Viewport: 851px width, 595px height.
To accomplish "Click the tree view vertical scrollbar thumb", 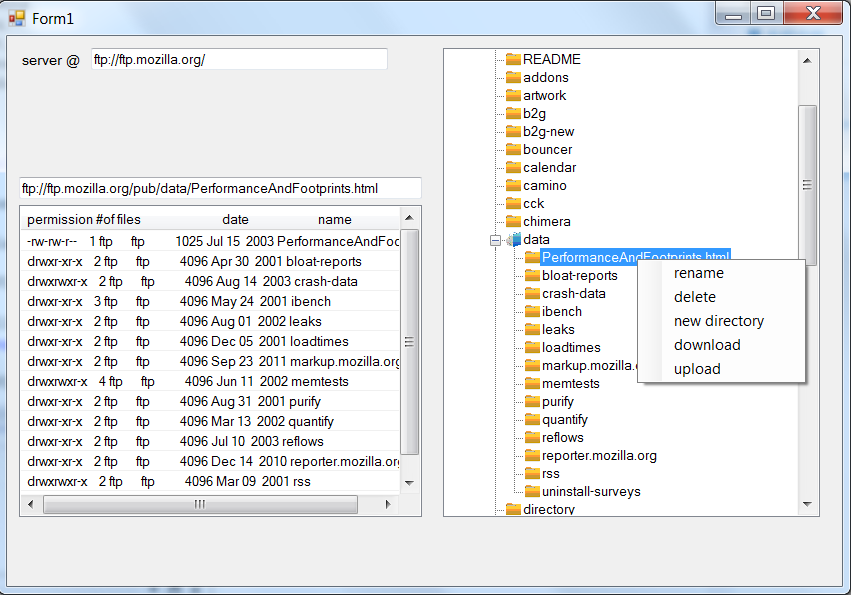I will [x=807, y=185].
